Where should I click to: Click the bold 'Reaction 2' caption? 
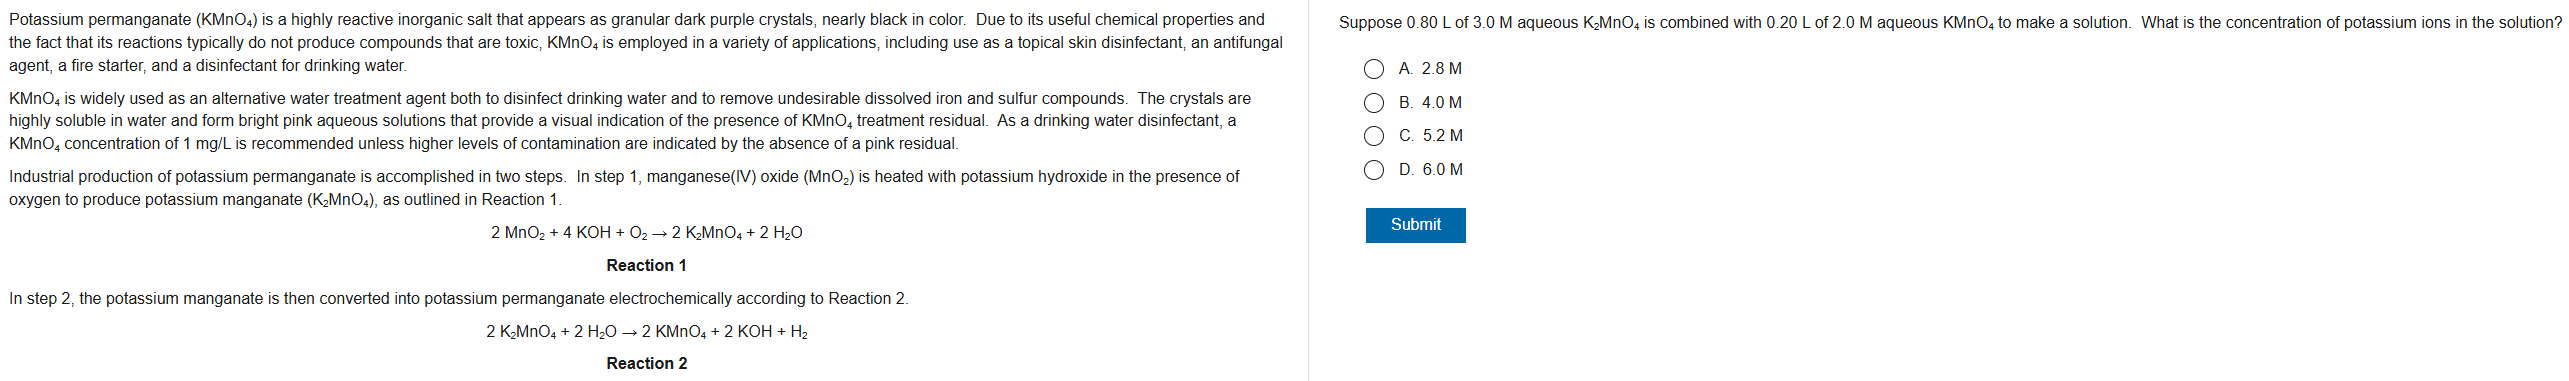click(646, 363)
